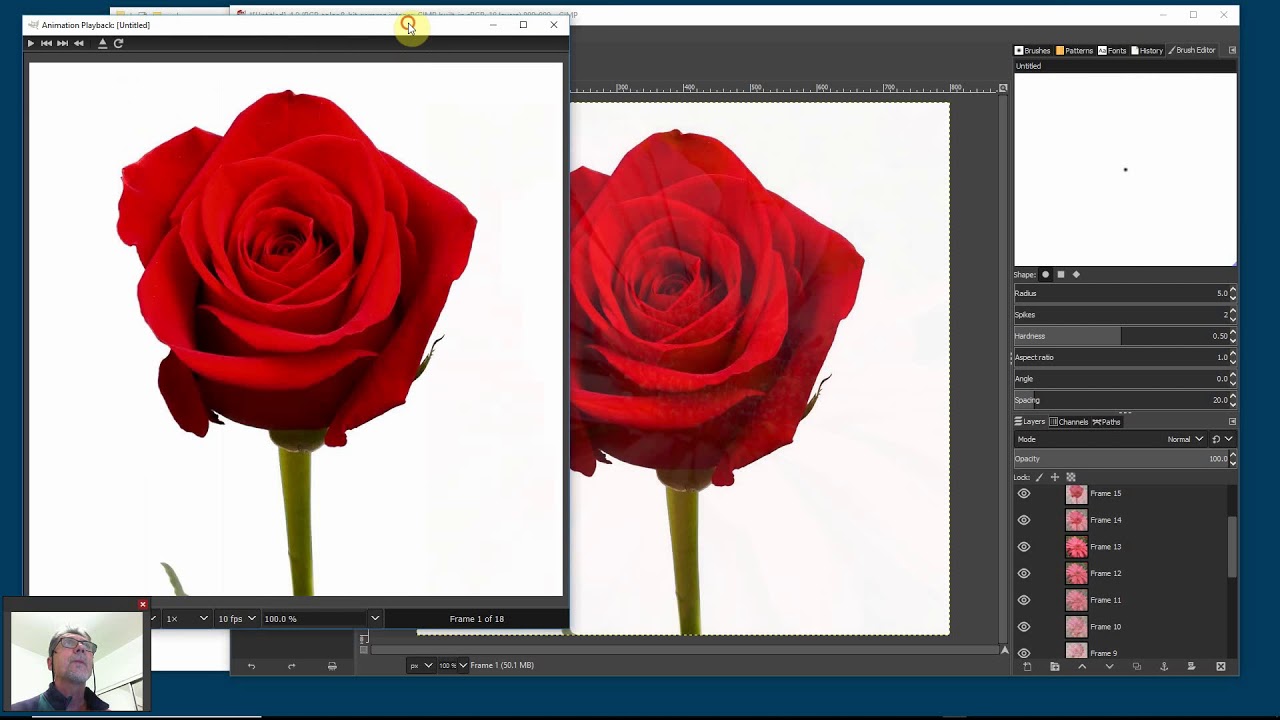Open the playback speed 1× dropdown
Image resolution: width=1280 pixels, height=720 pixels.
coord(187,619)
